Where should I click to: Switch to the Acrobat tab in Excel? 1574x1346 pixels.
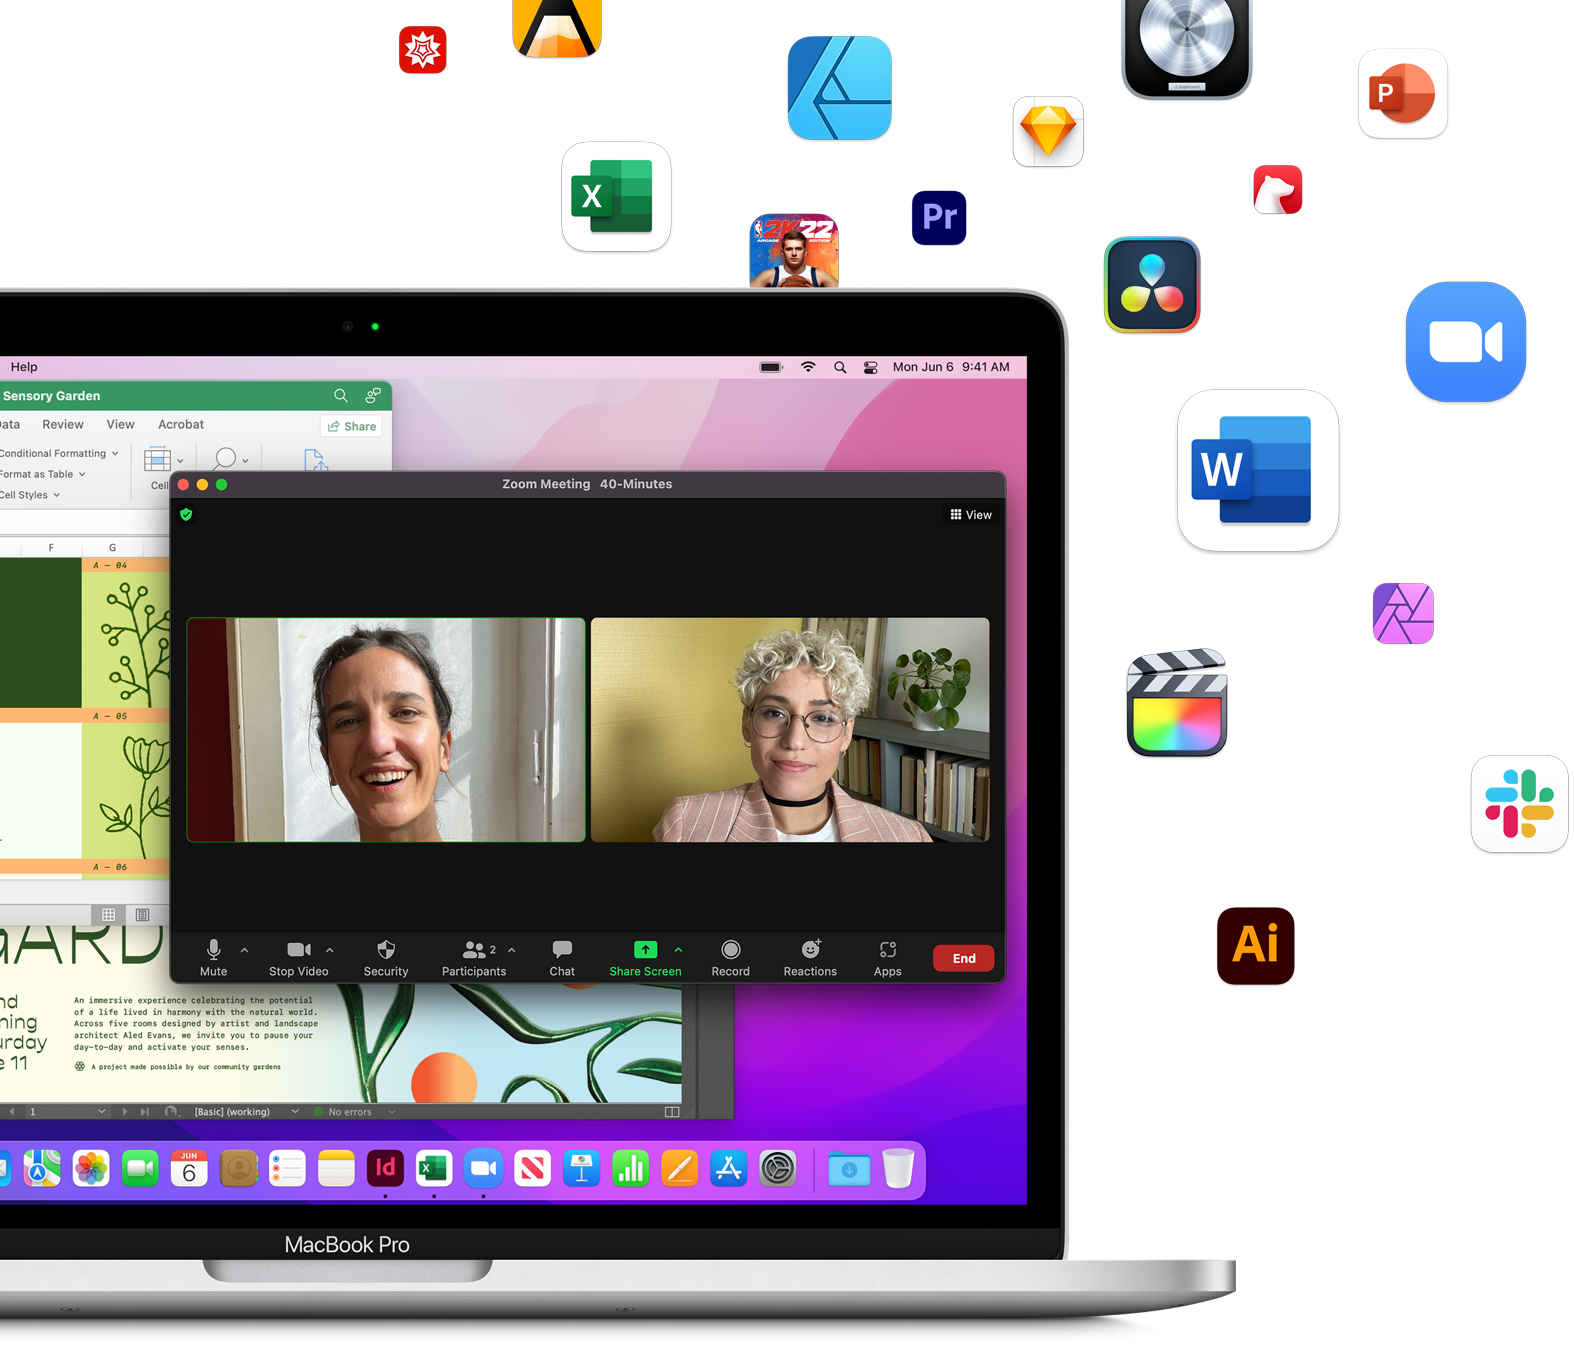pyautogui.click(x=181, y=424)
